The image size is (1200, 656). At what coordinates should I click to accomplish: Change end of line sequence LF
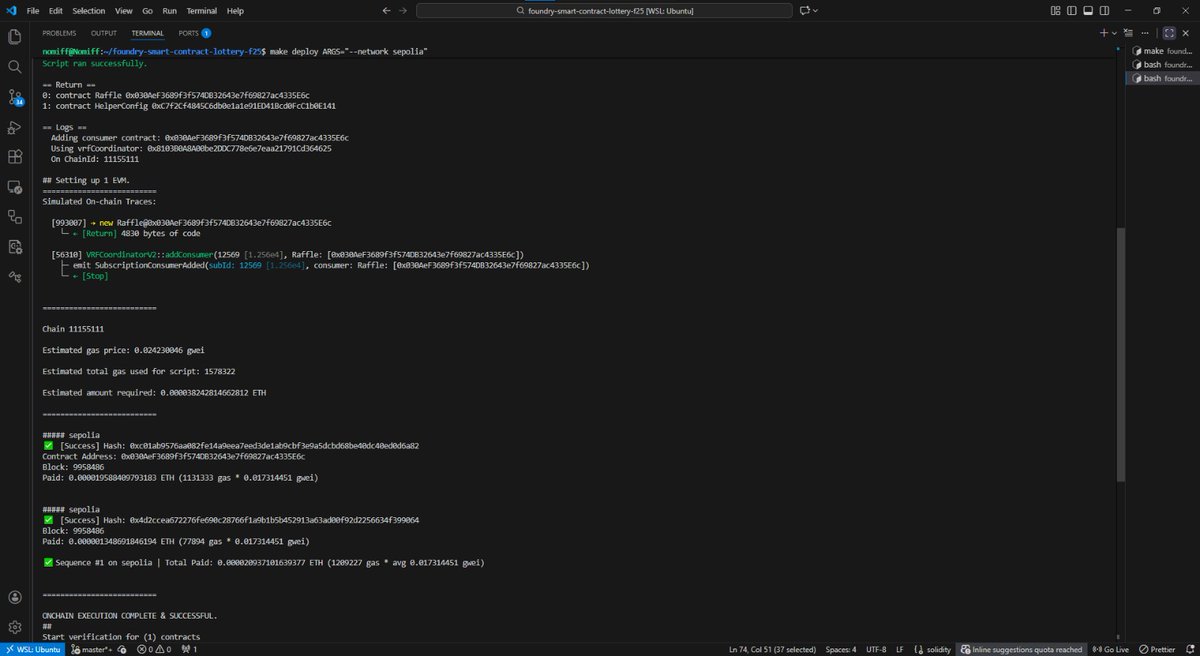pyautogui.click(x=902, y=649)
